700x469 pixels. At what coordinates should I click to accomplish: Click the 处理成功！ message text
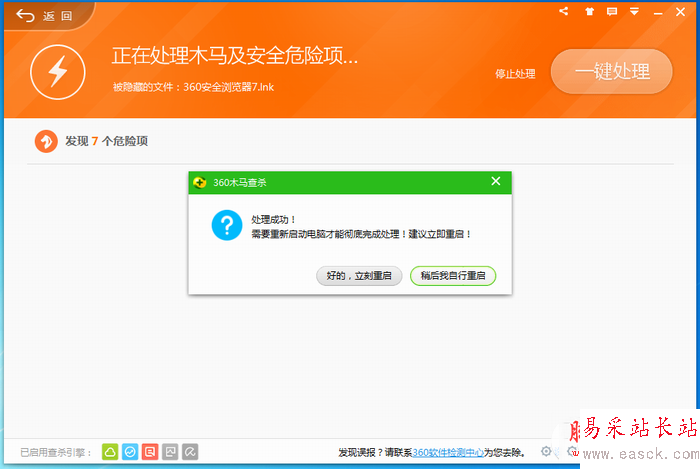click(x=273, y=220)
